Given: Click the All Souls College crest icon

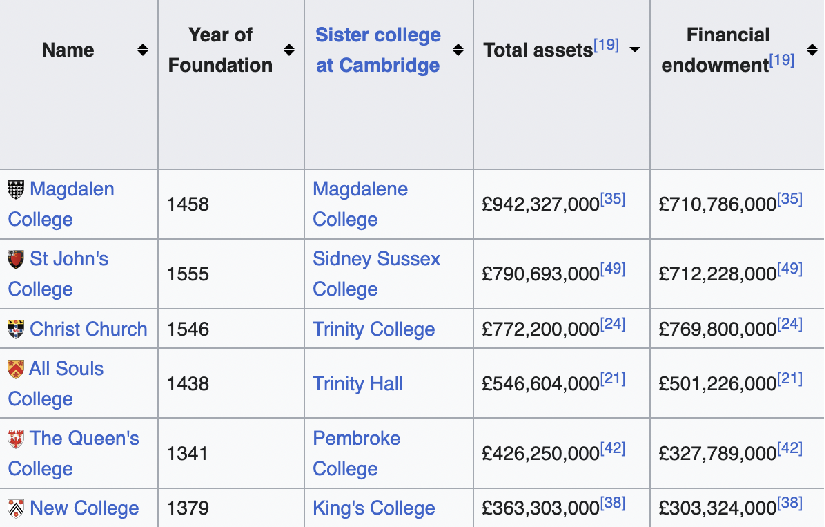Looking at the screenshot, I should (16, 369).
